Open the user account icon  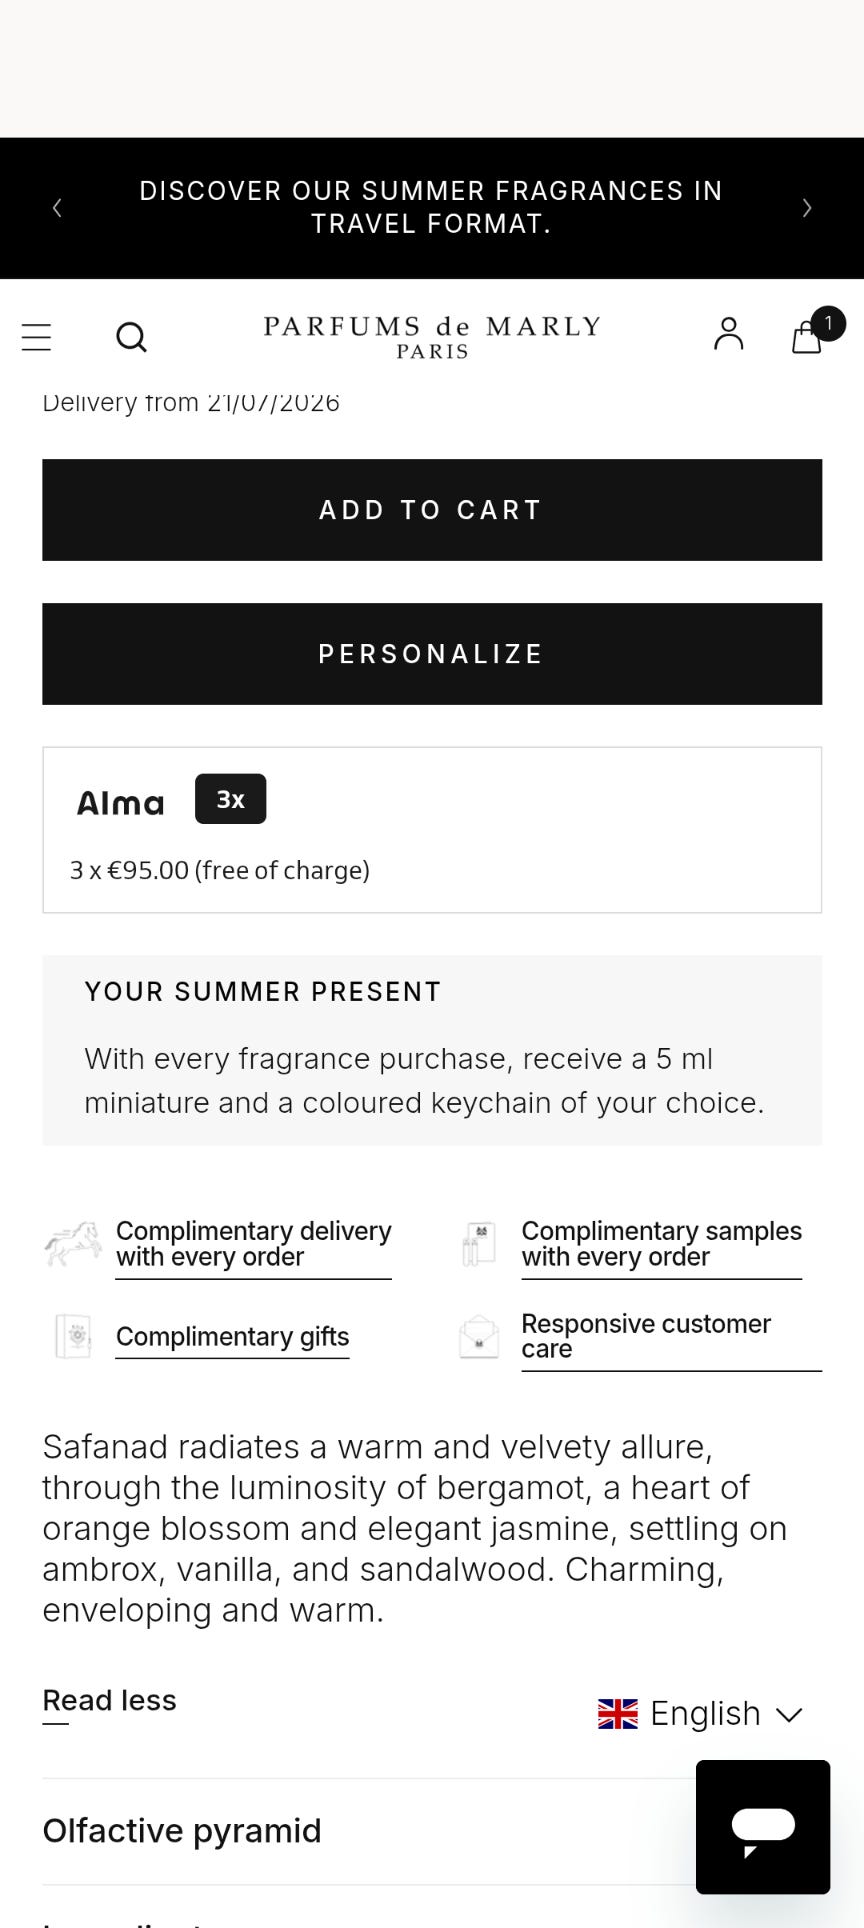729,334
